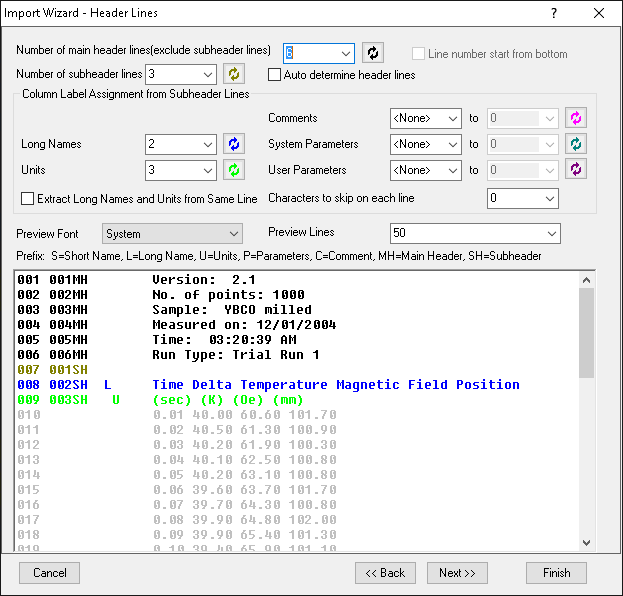Viewport: 623px width, 596px height.
Task: Click preview scrollbar up arrow
Action: coord(586,280)
